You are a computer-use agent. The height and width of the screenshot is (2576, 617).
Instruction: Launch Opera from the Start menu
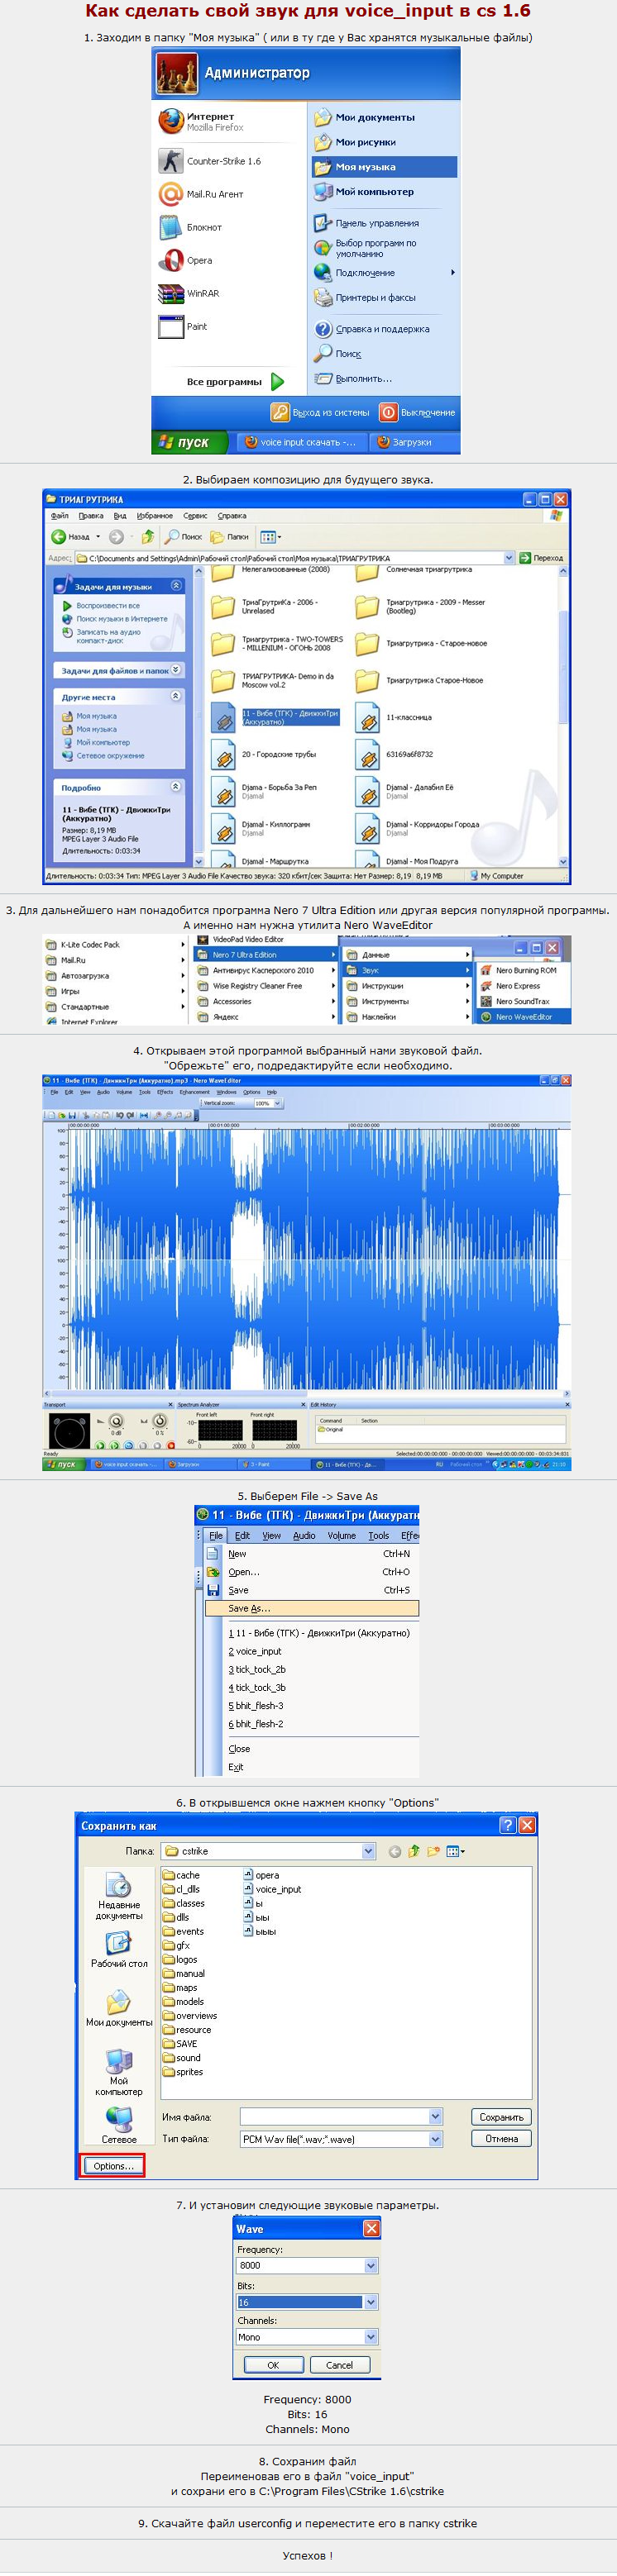[x=186, y=260]
